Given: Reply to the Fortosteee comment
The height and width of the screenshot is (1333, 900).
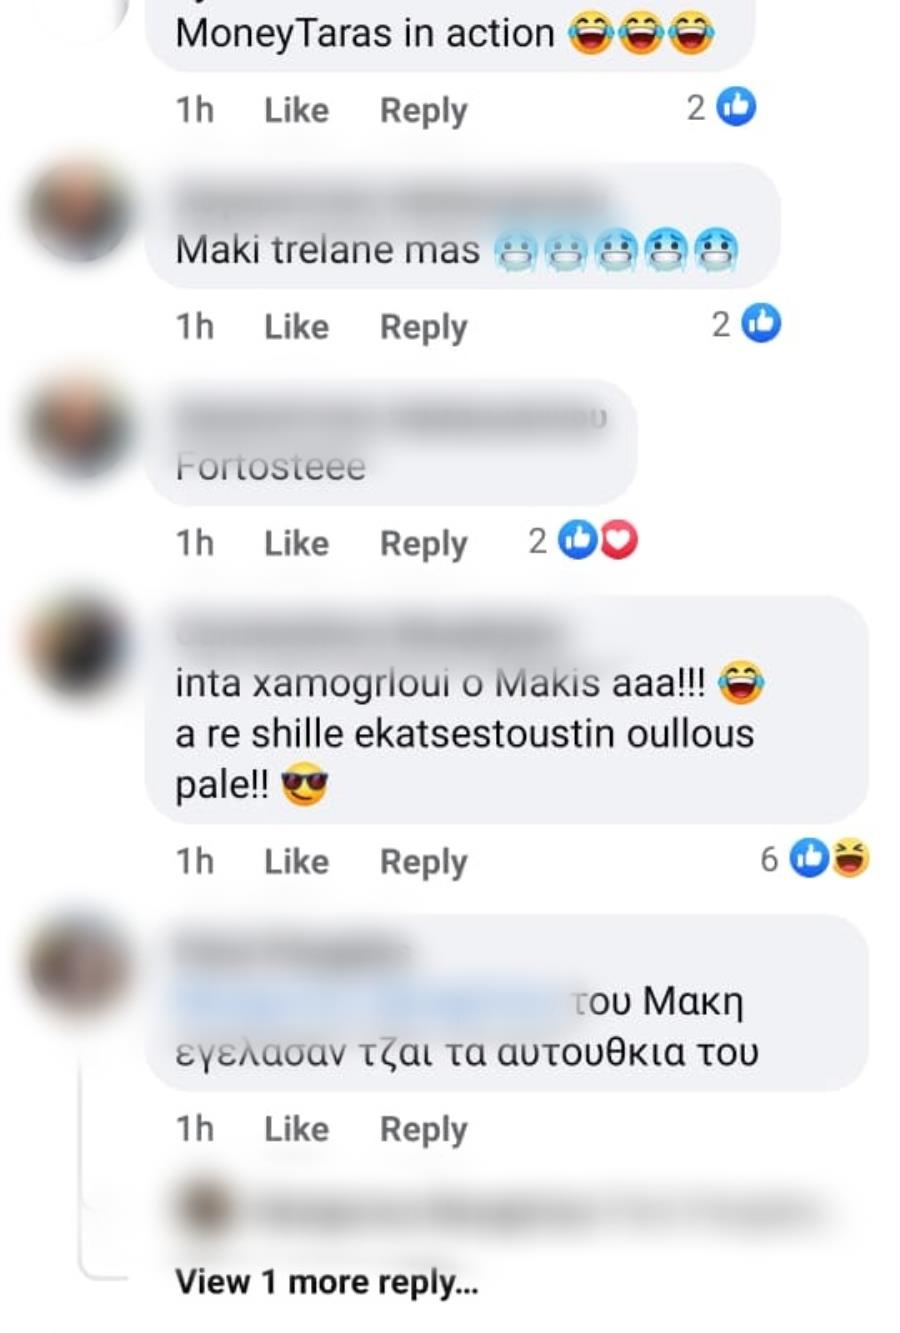Looking at the screenshot, I should 424,545.
